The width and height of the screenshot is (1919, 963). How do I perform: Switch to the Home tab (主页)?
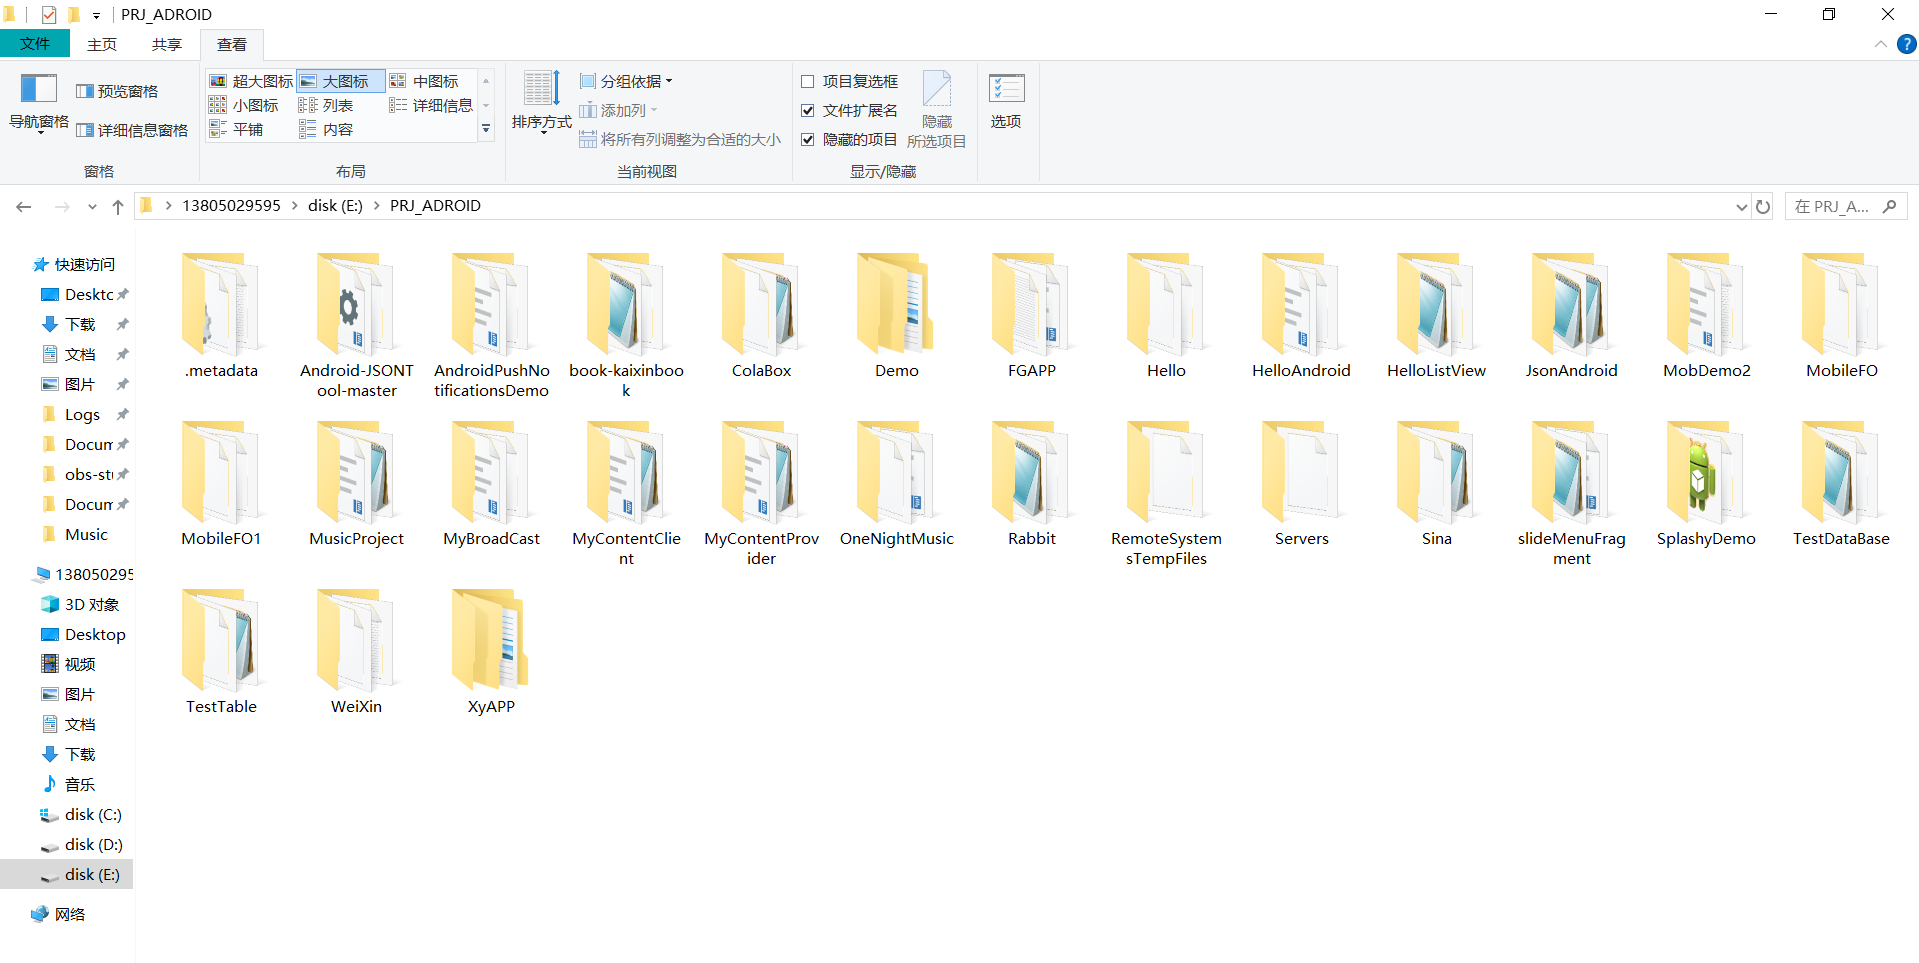pos(102,44)
